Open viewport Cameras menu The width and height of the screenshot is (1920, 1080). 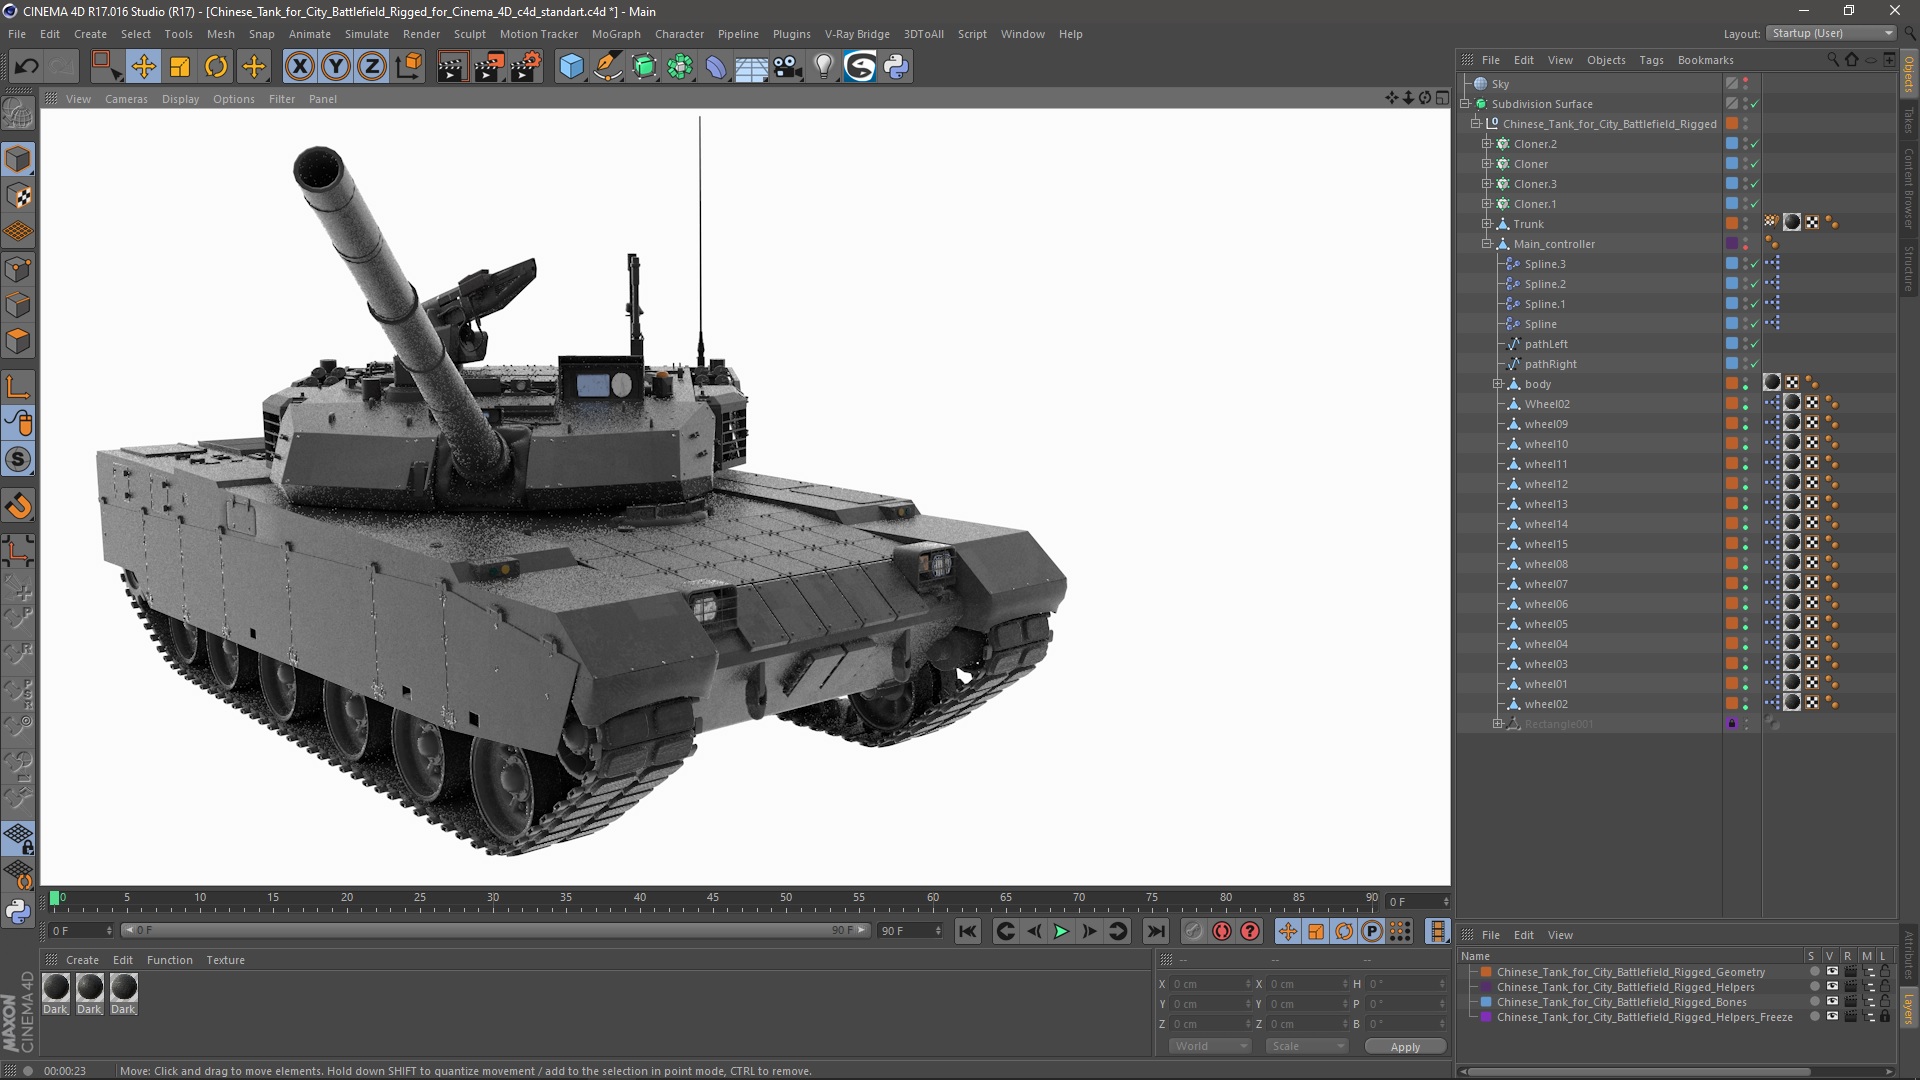[x=126, y=99]
